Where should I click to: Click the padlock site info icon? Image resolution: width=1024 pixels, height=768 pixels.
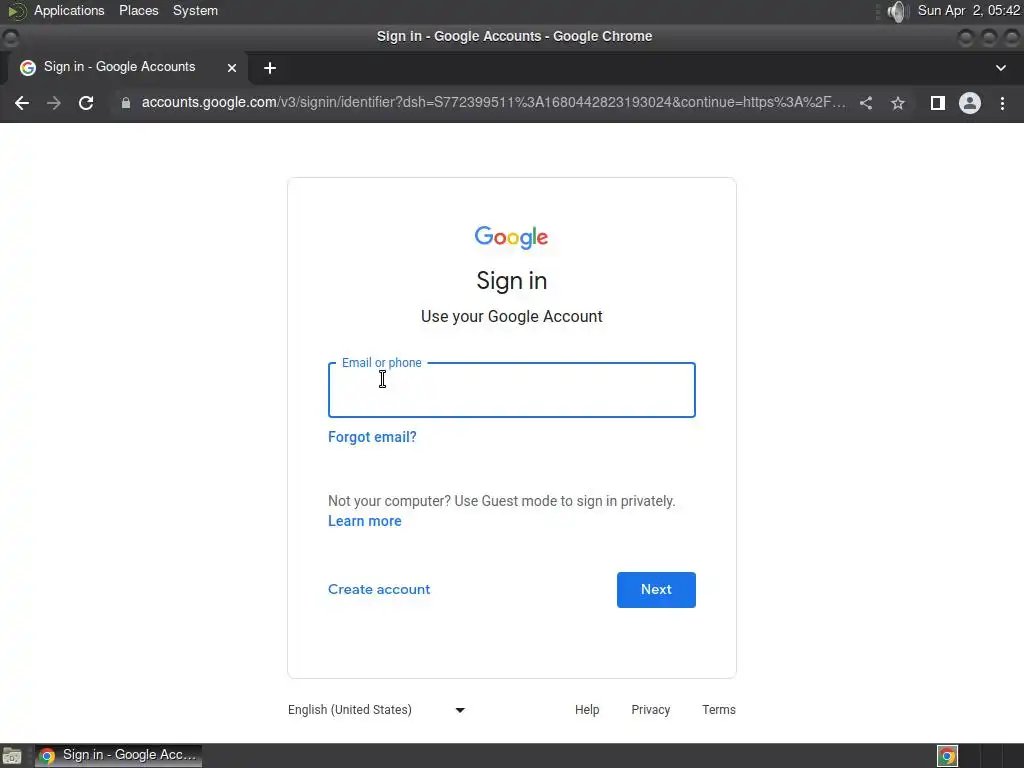pyautogui.click(x=126, y=103)
